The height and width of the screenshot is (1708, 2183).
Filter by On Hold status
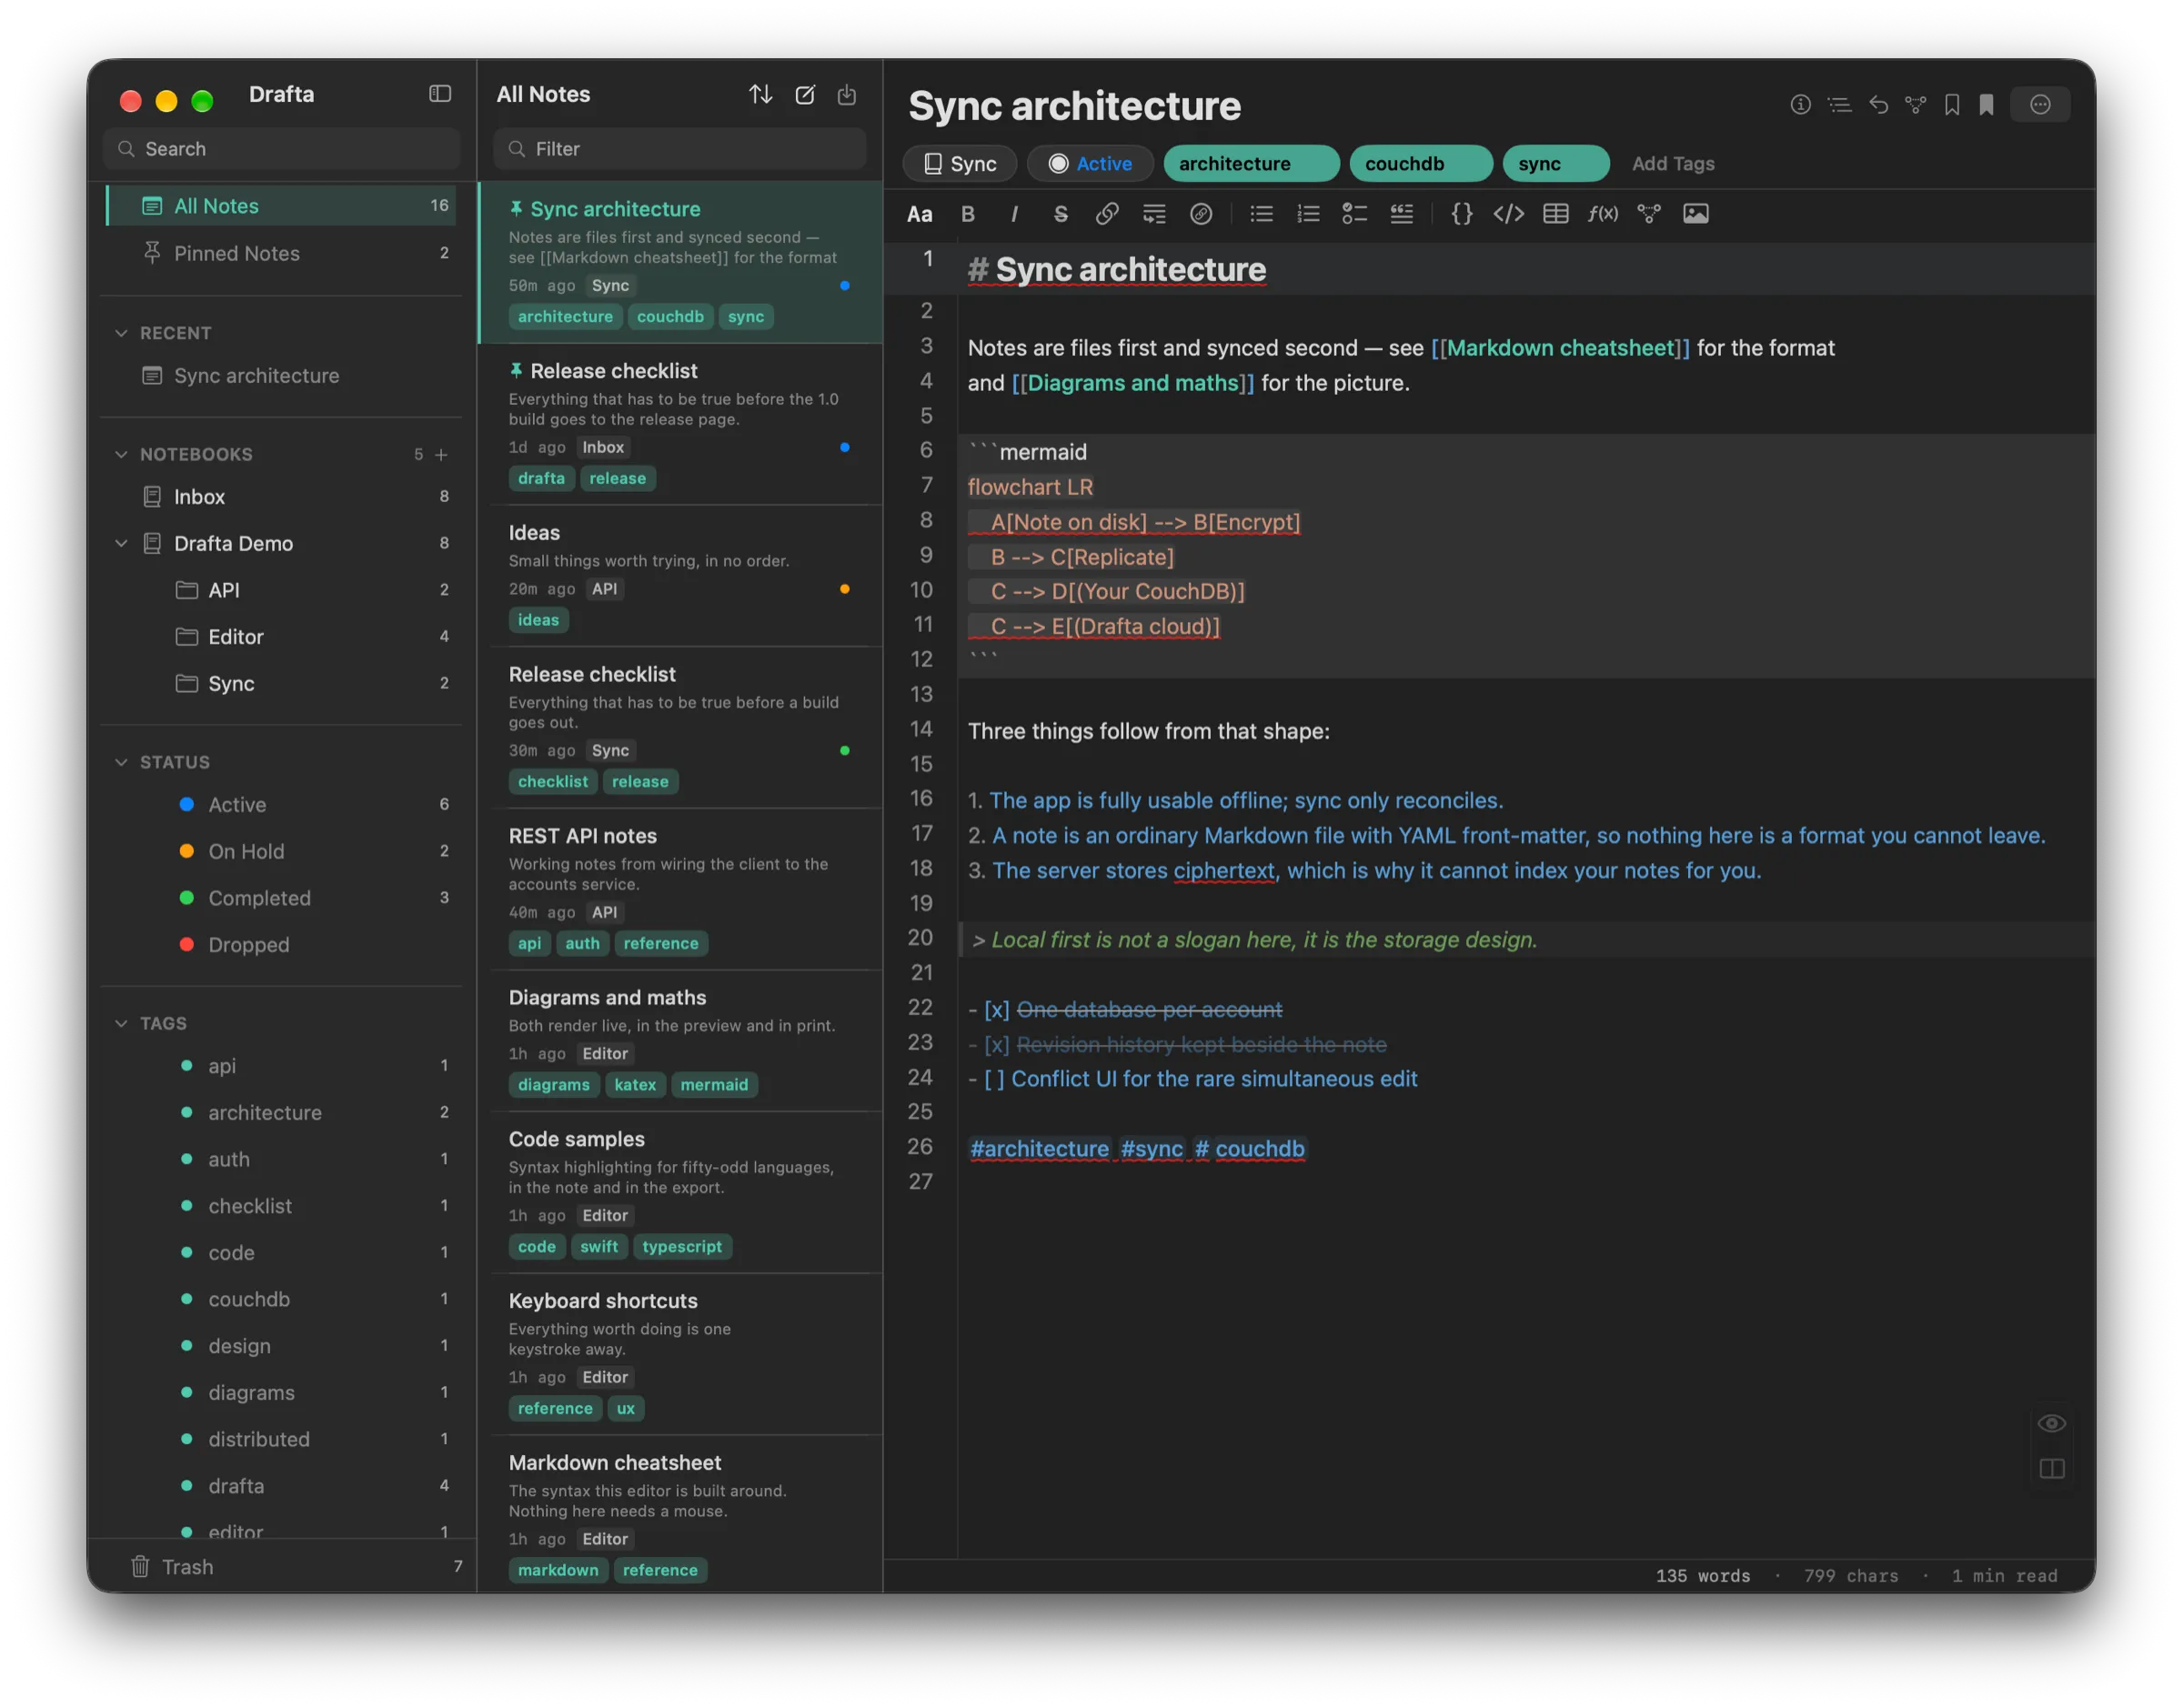point(281,852)
